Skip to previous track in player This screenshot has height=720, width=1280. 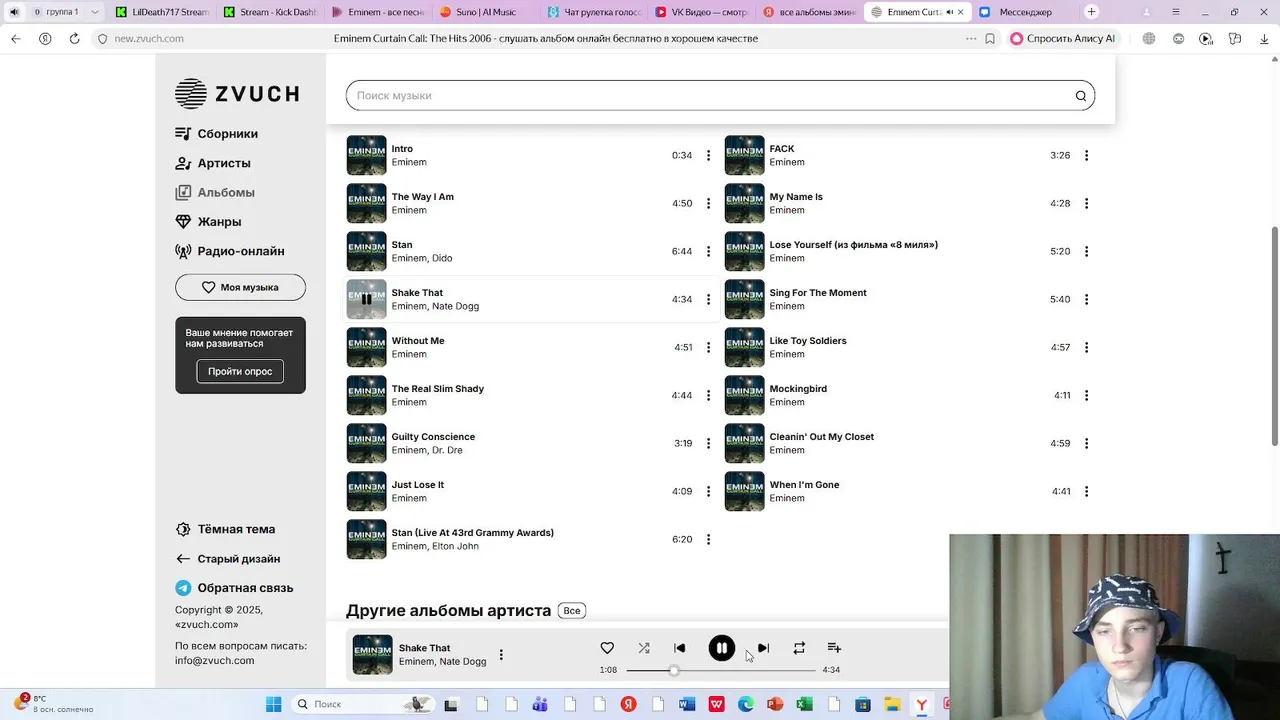click(680, 648)
